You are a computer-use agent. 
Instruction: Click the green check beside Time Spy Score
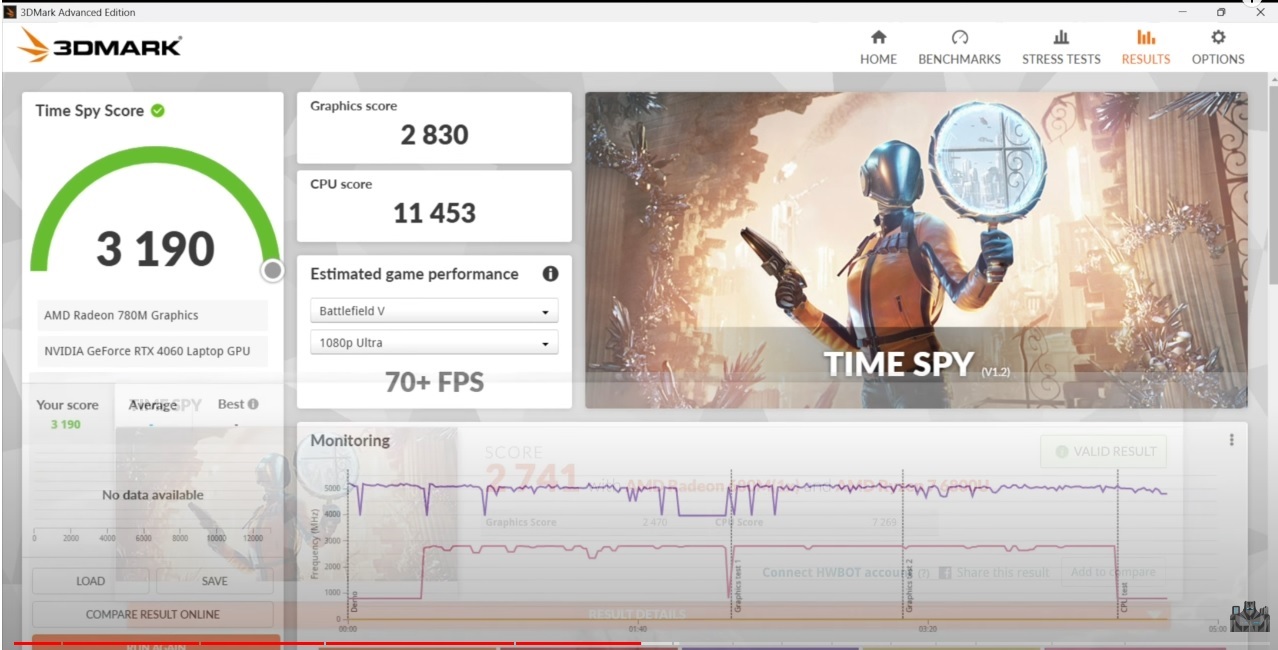158,111
